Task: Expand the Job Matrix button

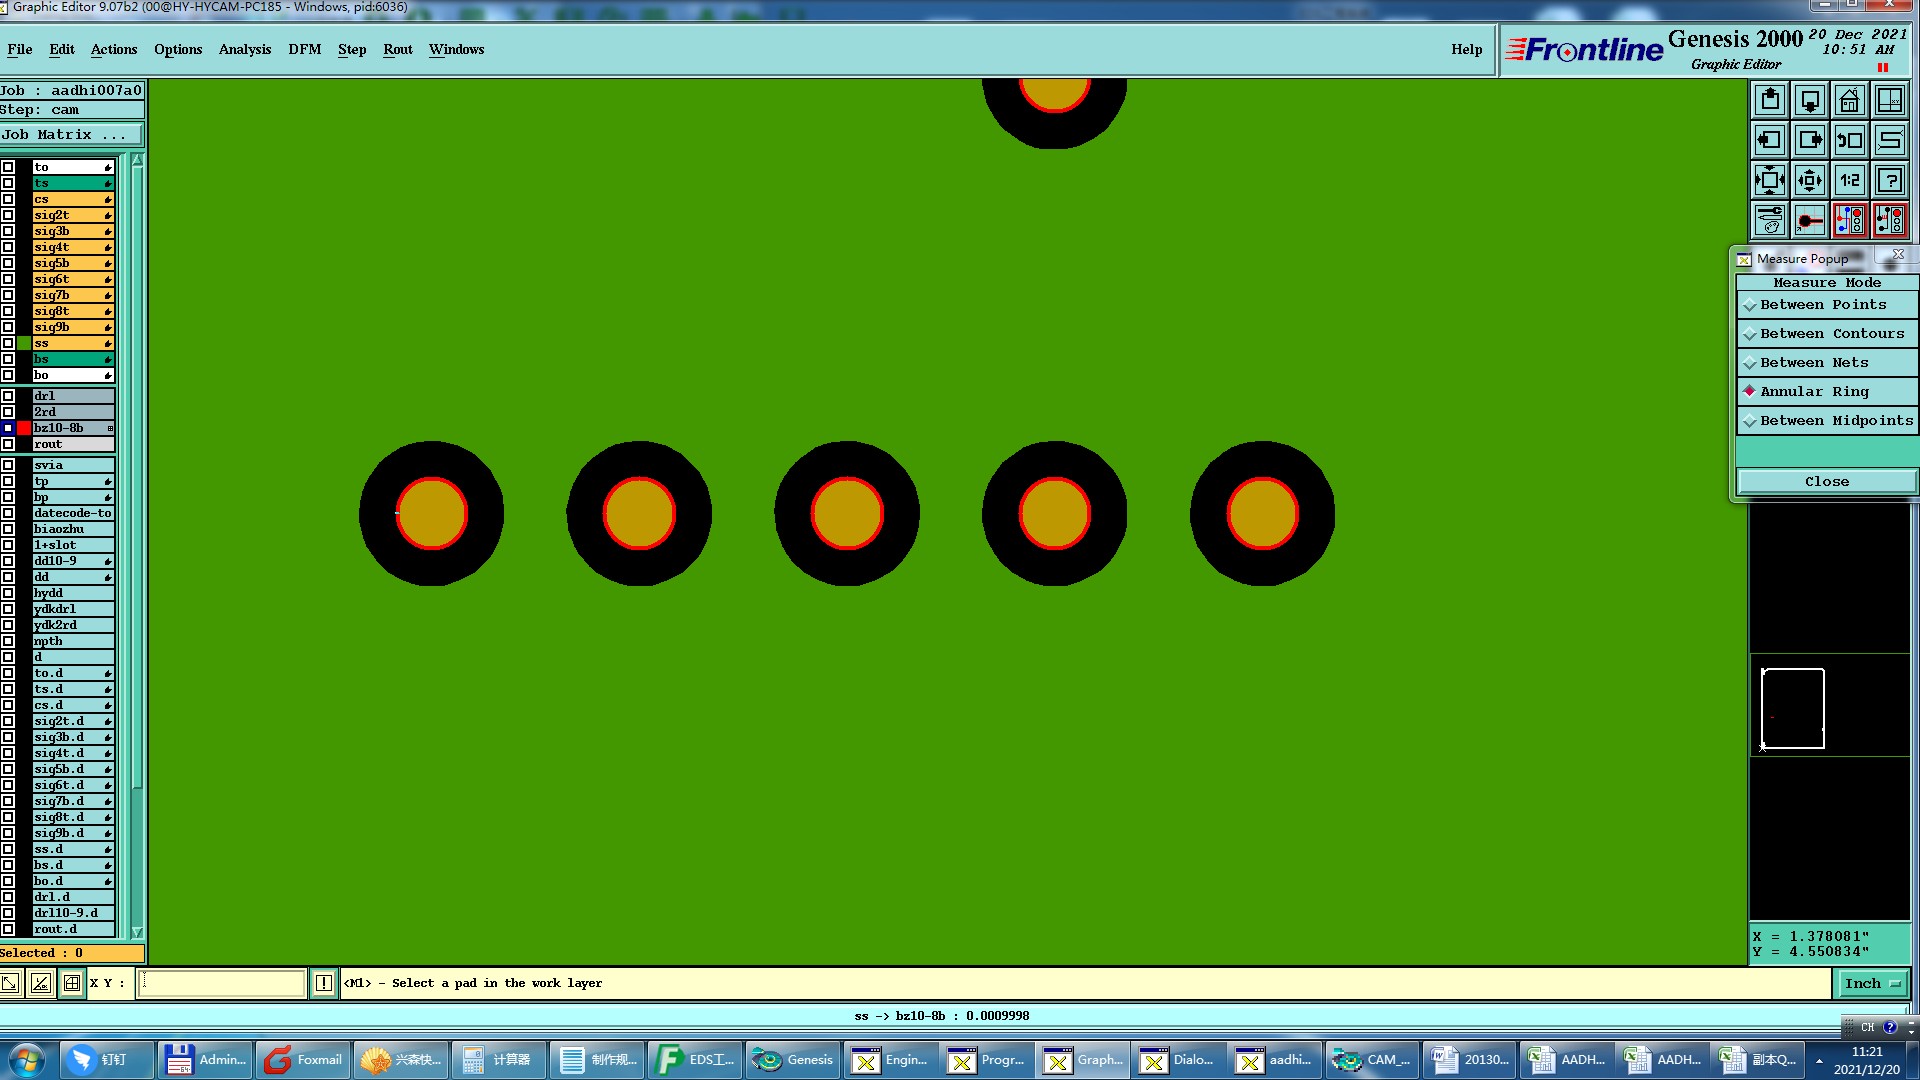Action: click(70, 135)
